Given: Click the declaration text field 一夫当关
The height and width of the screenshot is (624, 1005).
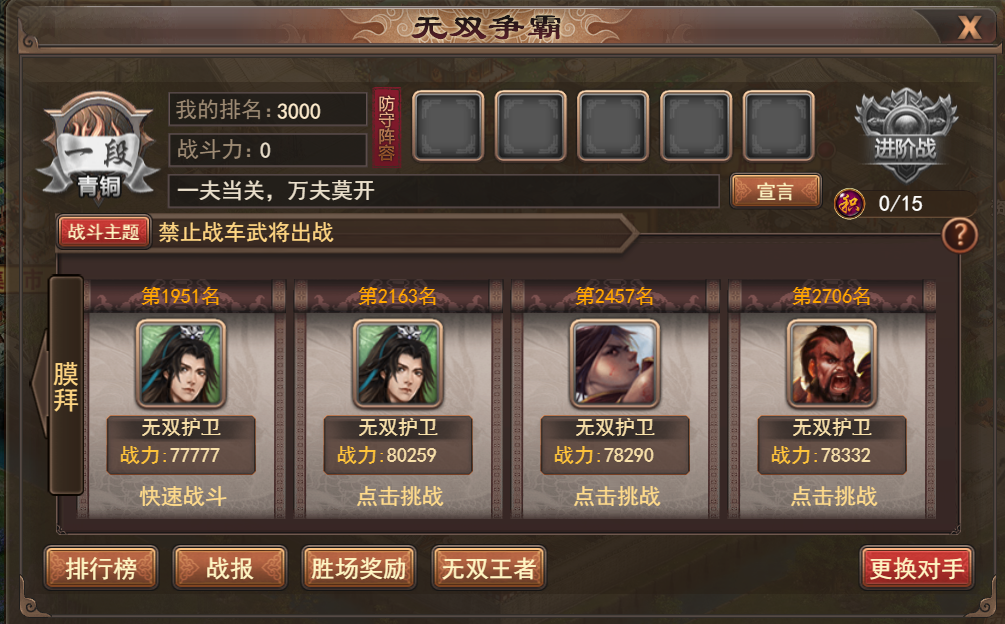Looking at the screenshot, I should tap(444, 191).
